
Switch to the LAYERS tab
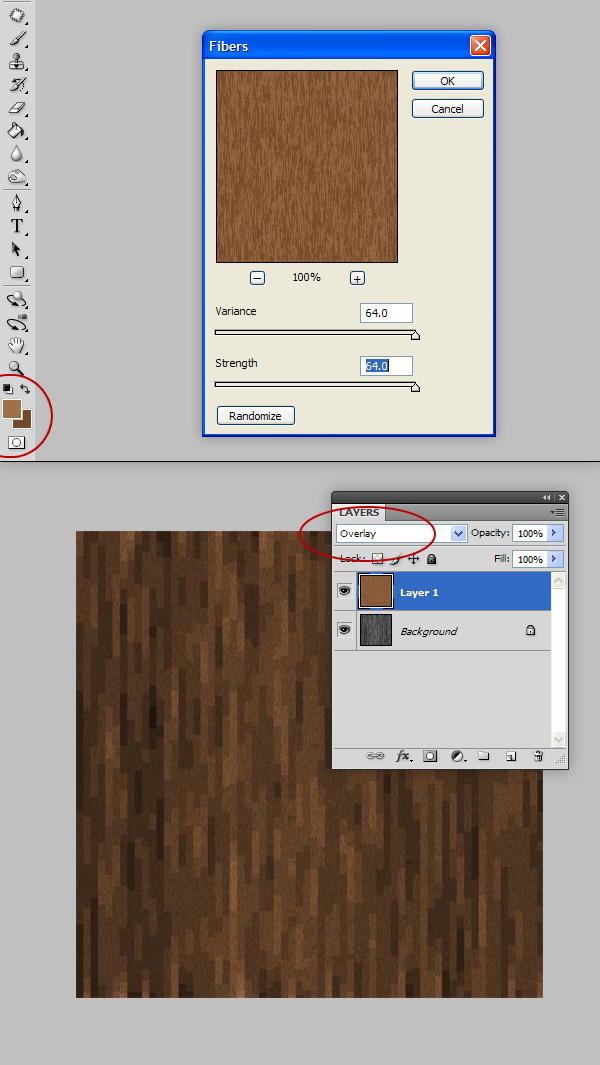click(x=359, y=513)
